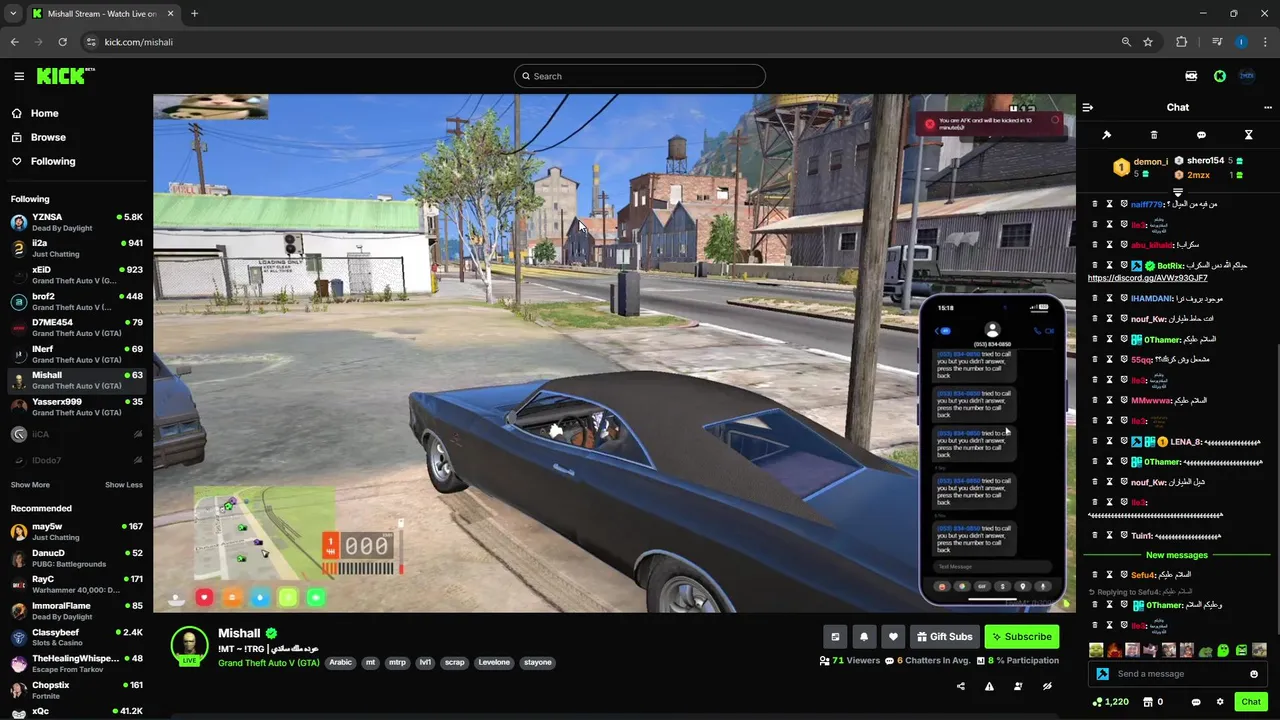Viewport: 1280px width, 720px height.
Task: Click the Grand Theft Auto V category link
Action: point(269,663)
